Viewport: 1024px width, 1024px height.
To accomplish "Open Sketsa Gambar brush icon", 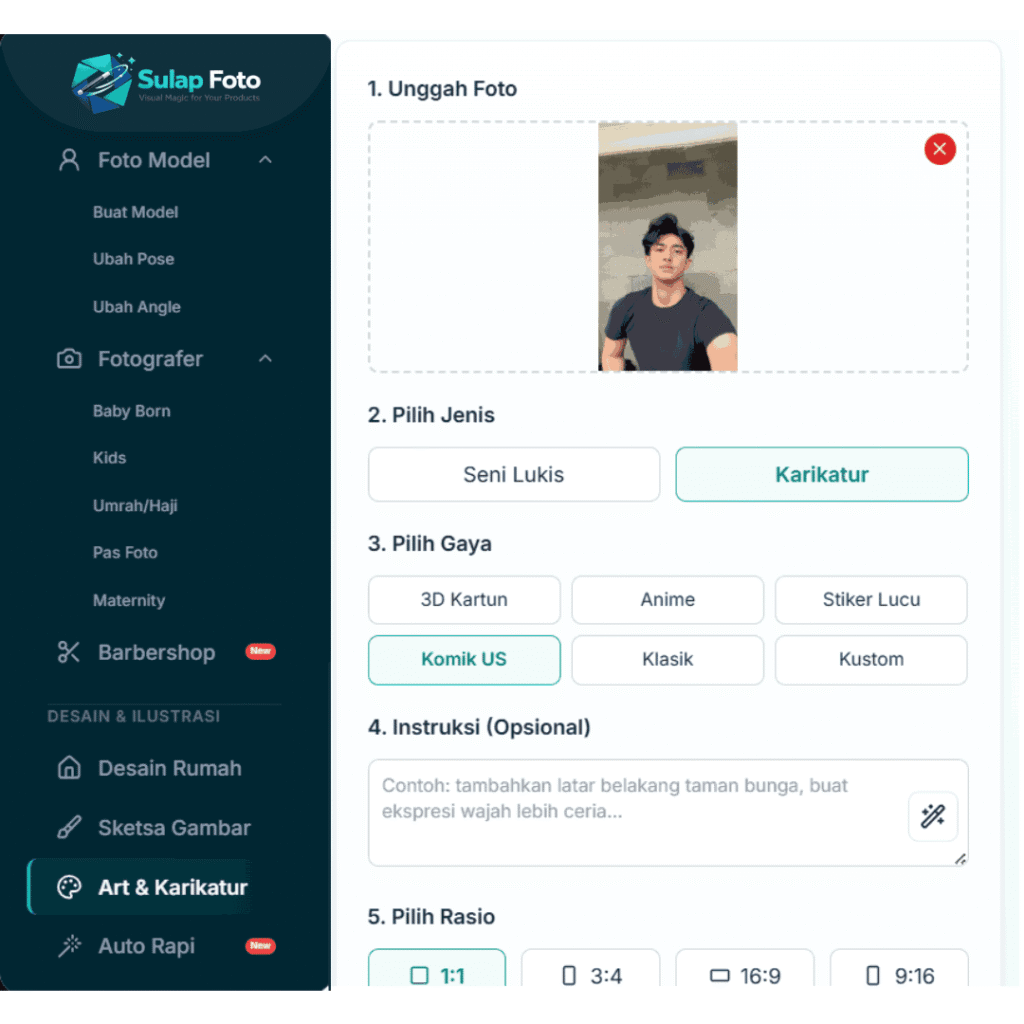I will pyautogui.click(x=69, y=827).
